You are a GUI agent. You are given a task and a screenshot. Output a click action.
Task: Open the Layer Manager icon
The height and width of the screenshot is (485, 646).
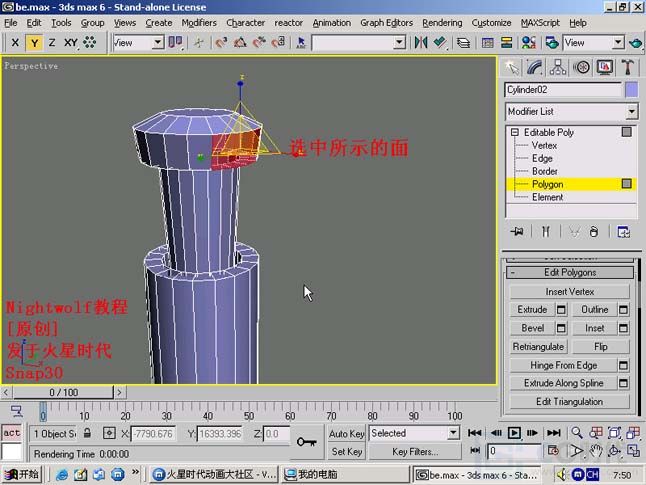click(463, 42)
